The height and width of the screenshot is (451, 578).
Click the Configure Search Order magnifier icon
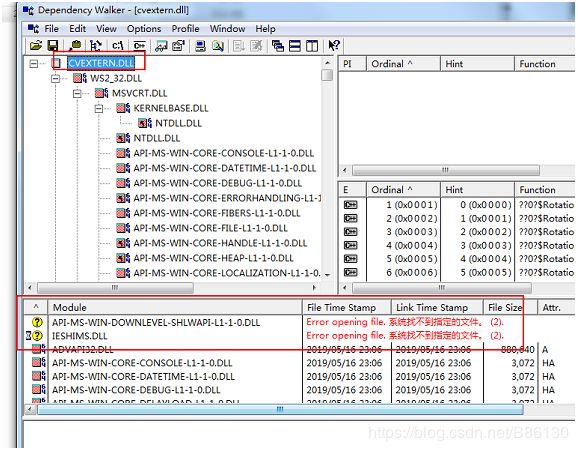pyautogui.click(x=218, y=46)
